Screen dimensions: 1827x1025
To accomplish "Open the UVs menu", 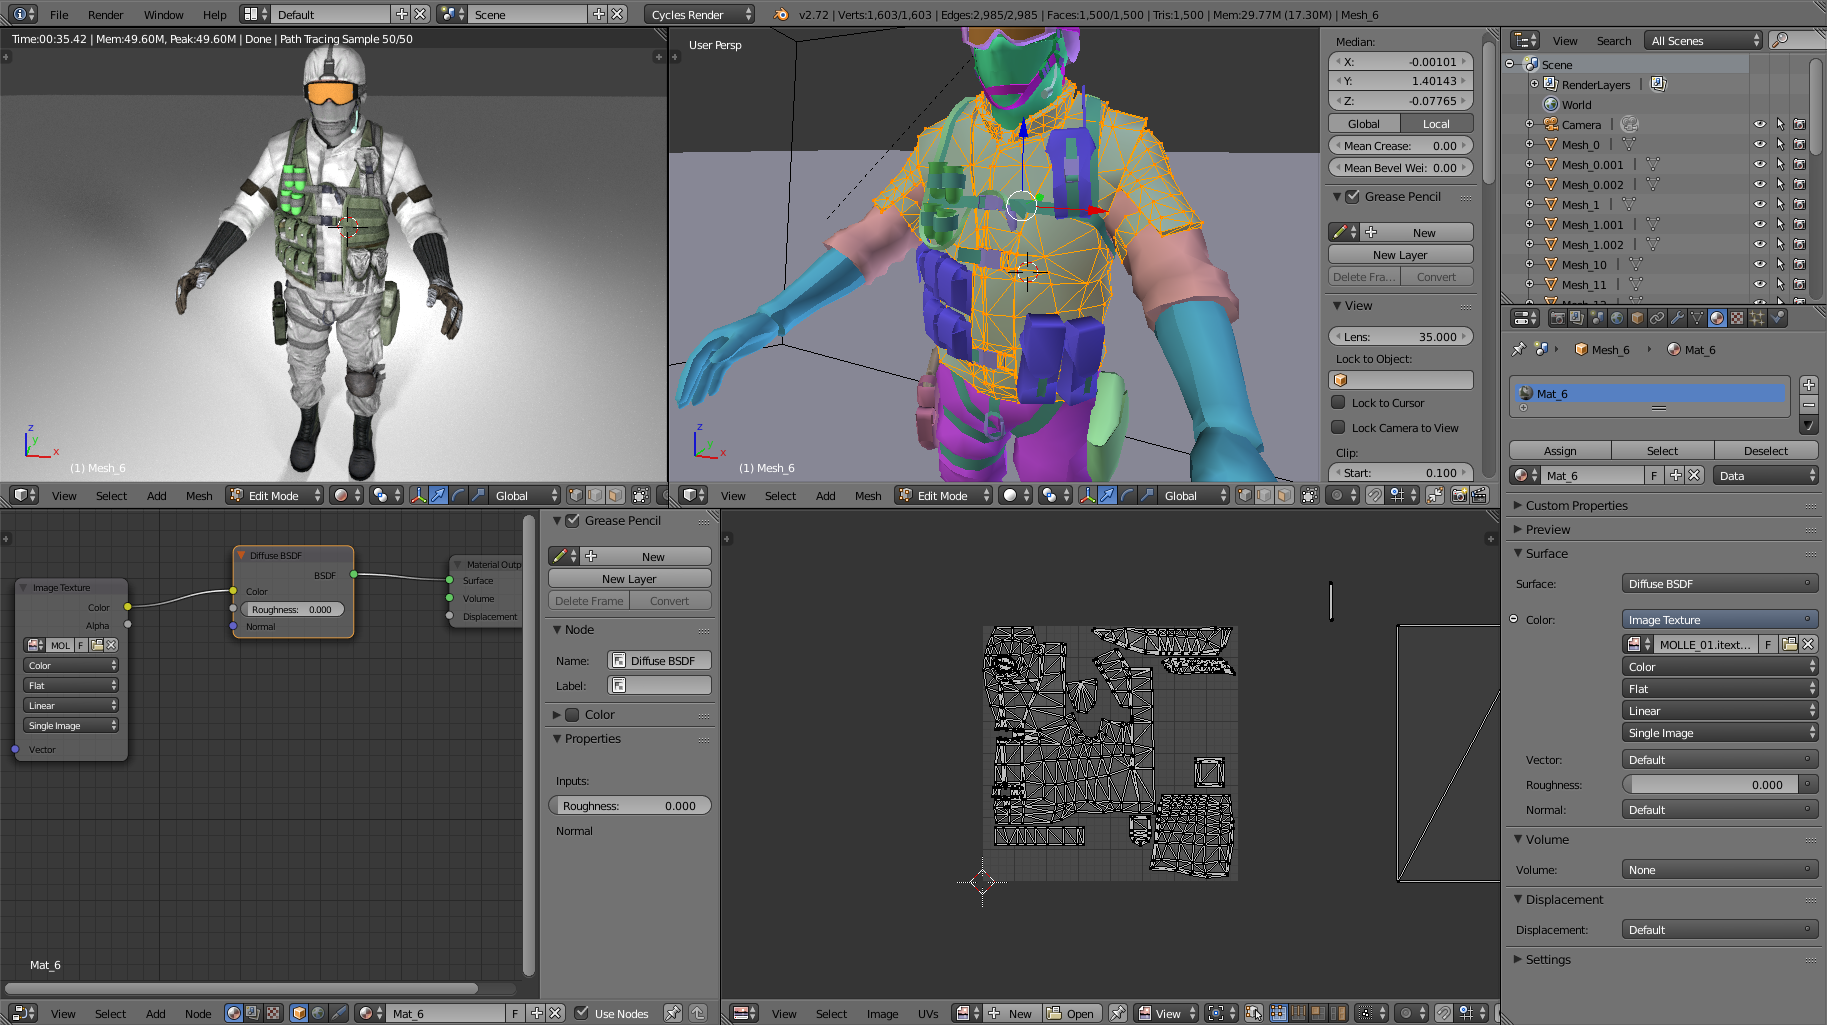I will [x=928, y=1013].
